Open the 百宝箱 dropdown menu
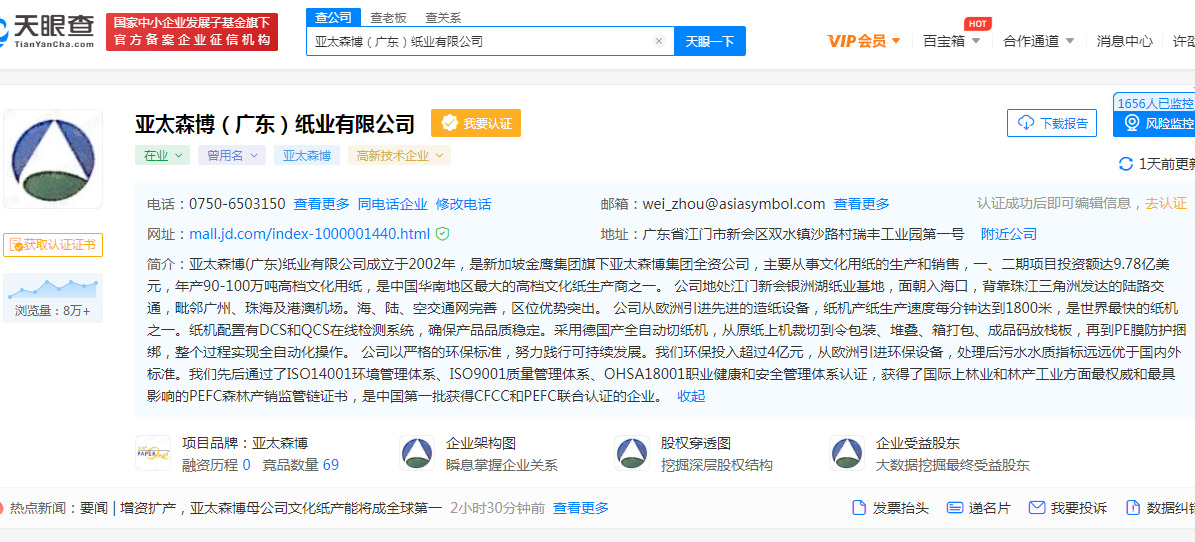The height and width of the screenshot is (542, 1195). [x=952, y=41]
